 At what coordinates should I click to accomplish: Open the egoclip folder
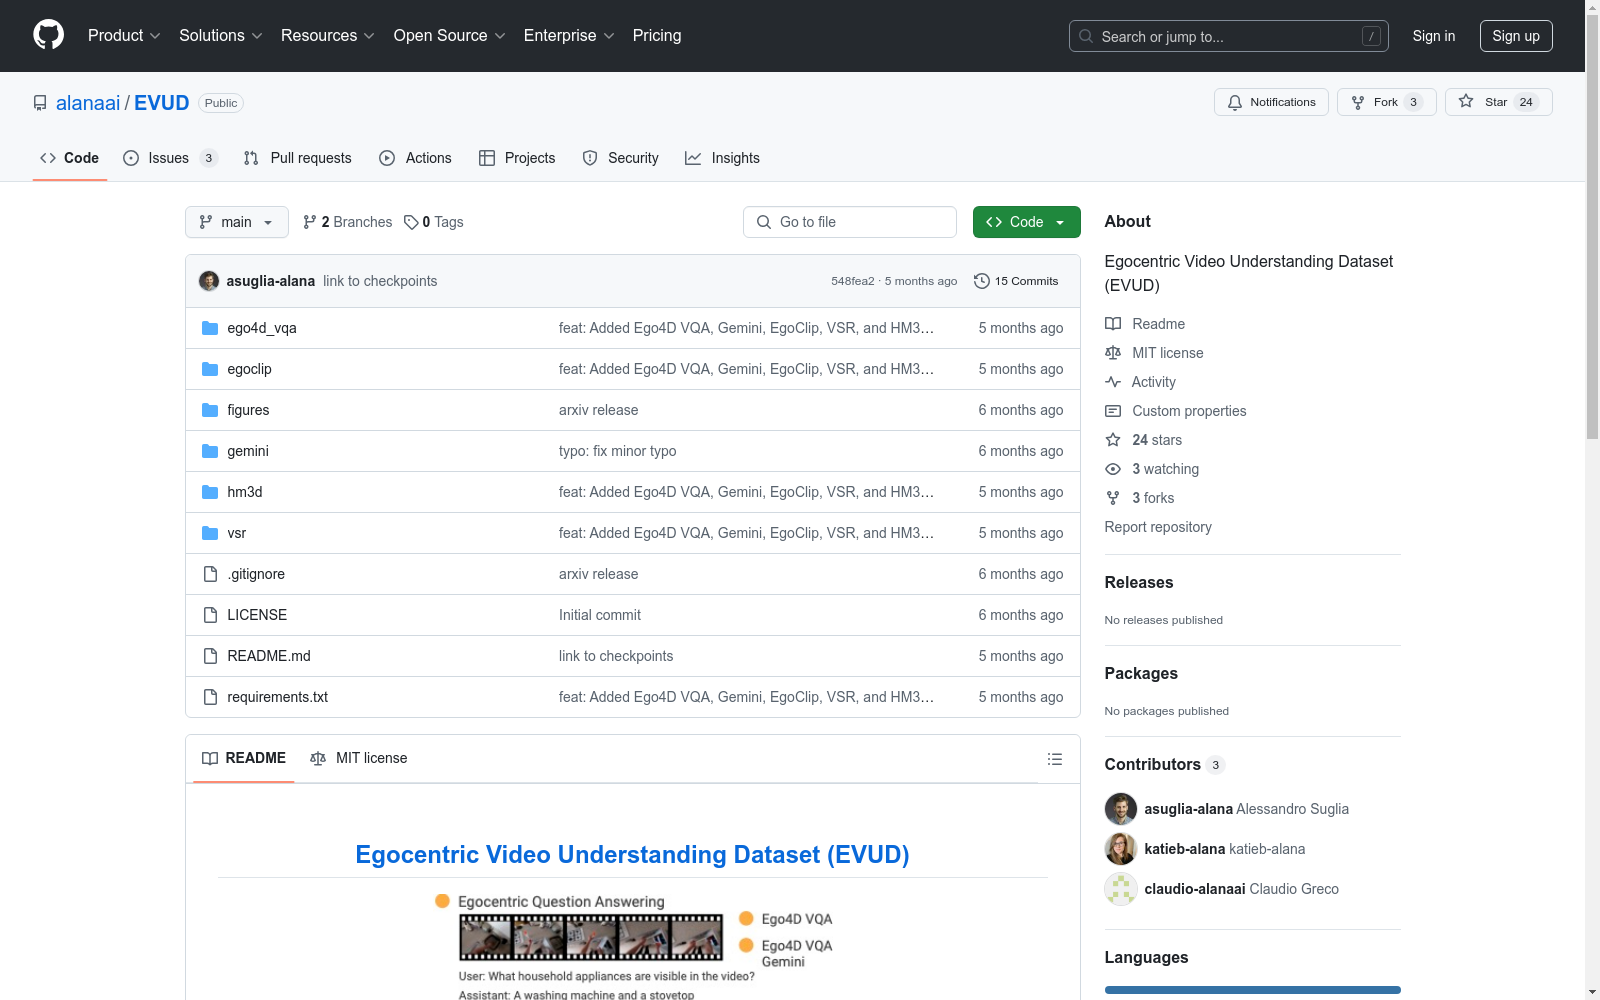pos(249,369)
